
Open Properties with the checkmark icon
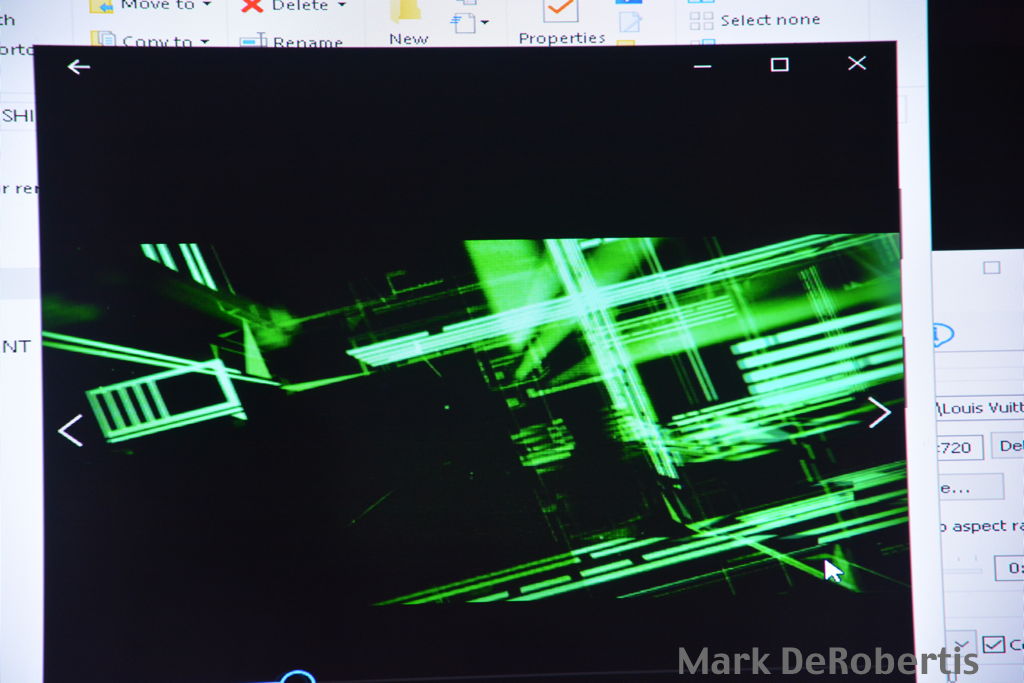[x=560, y=12]
